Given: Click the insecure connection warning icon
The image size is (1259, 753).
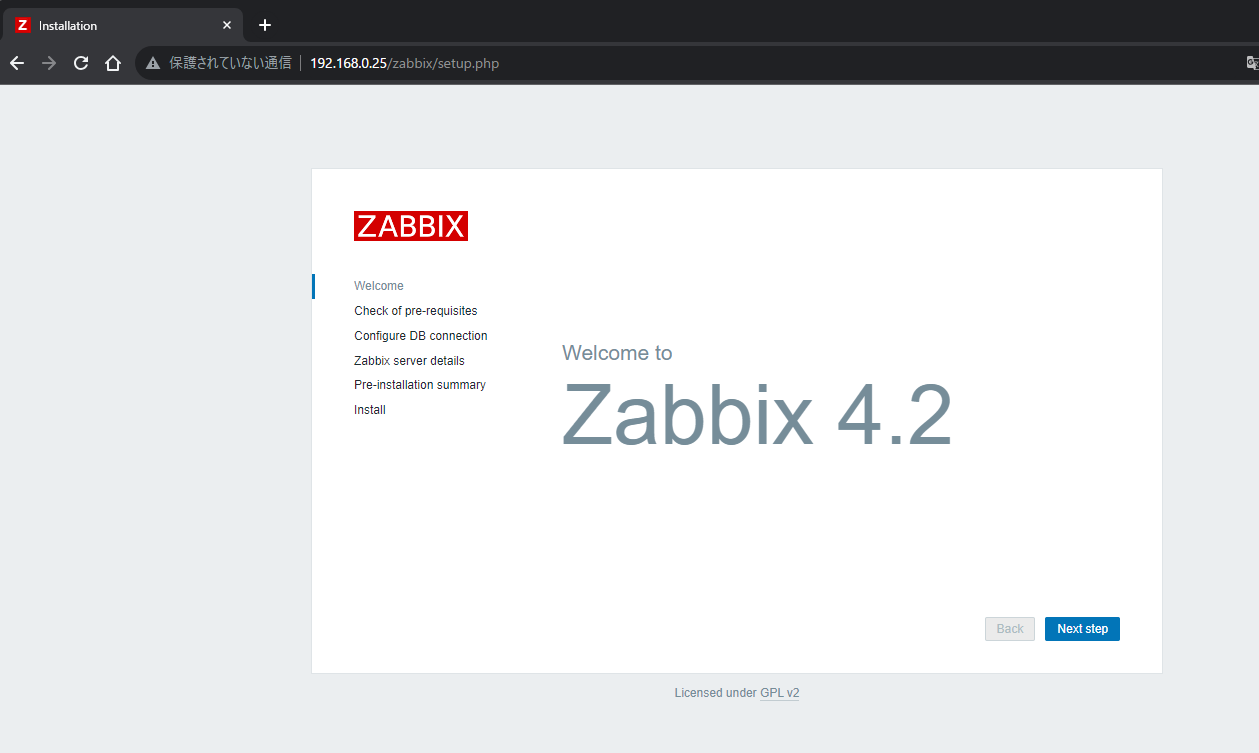Looking at the screenshot, I should (x=152, y=62).
